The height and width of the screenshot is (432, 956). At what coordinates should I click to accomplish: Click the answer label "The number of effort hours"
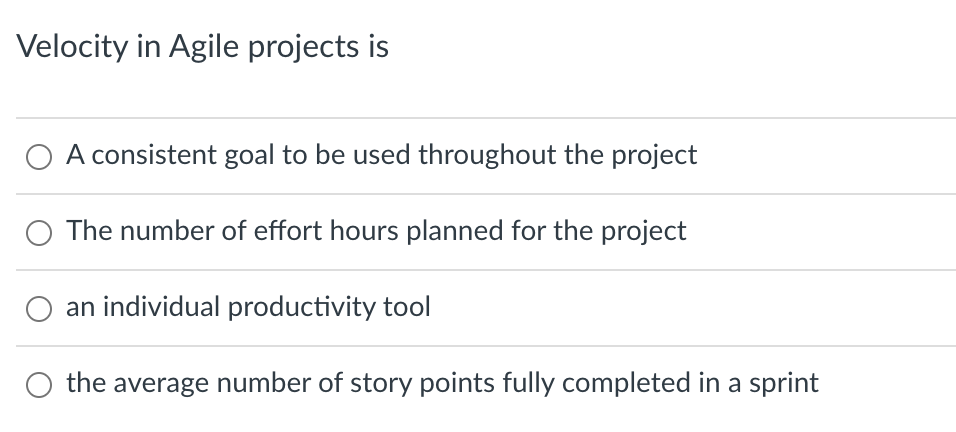[376, 231]
